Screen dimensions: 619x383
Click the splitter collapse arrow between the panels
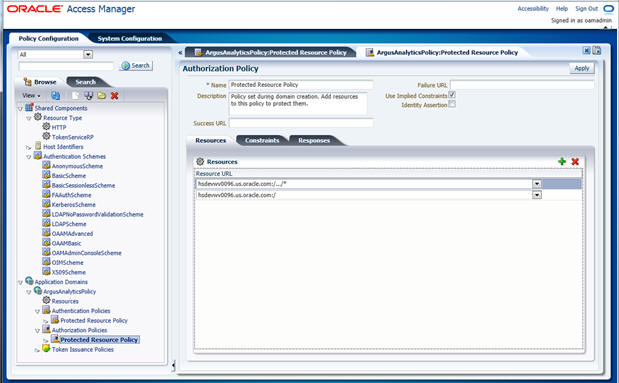point(173,366)
